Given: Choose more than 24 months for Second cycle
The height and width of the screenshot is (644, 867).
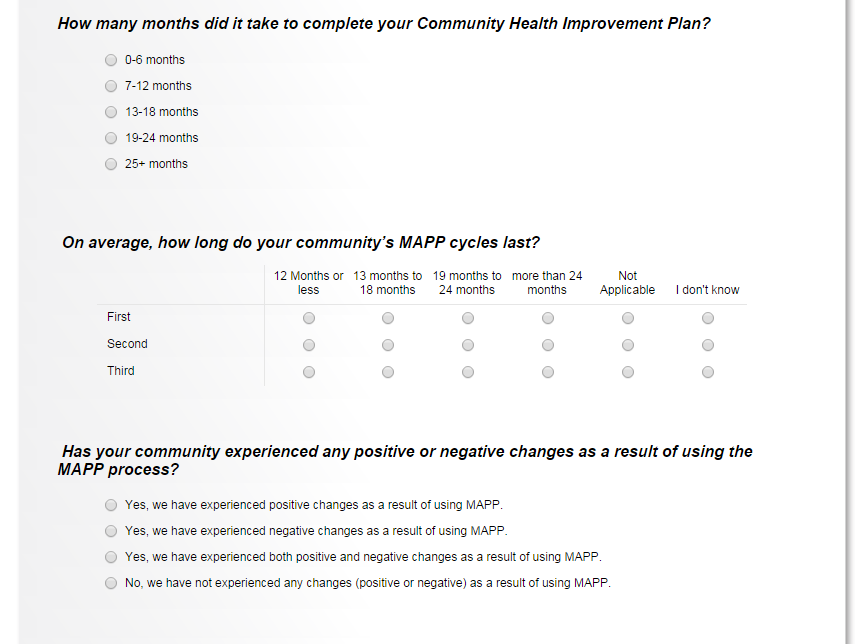Looking at the screenshot, I should (548, 345).
